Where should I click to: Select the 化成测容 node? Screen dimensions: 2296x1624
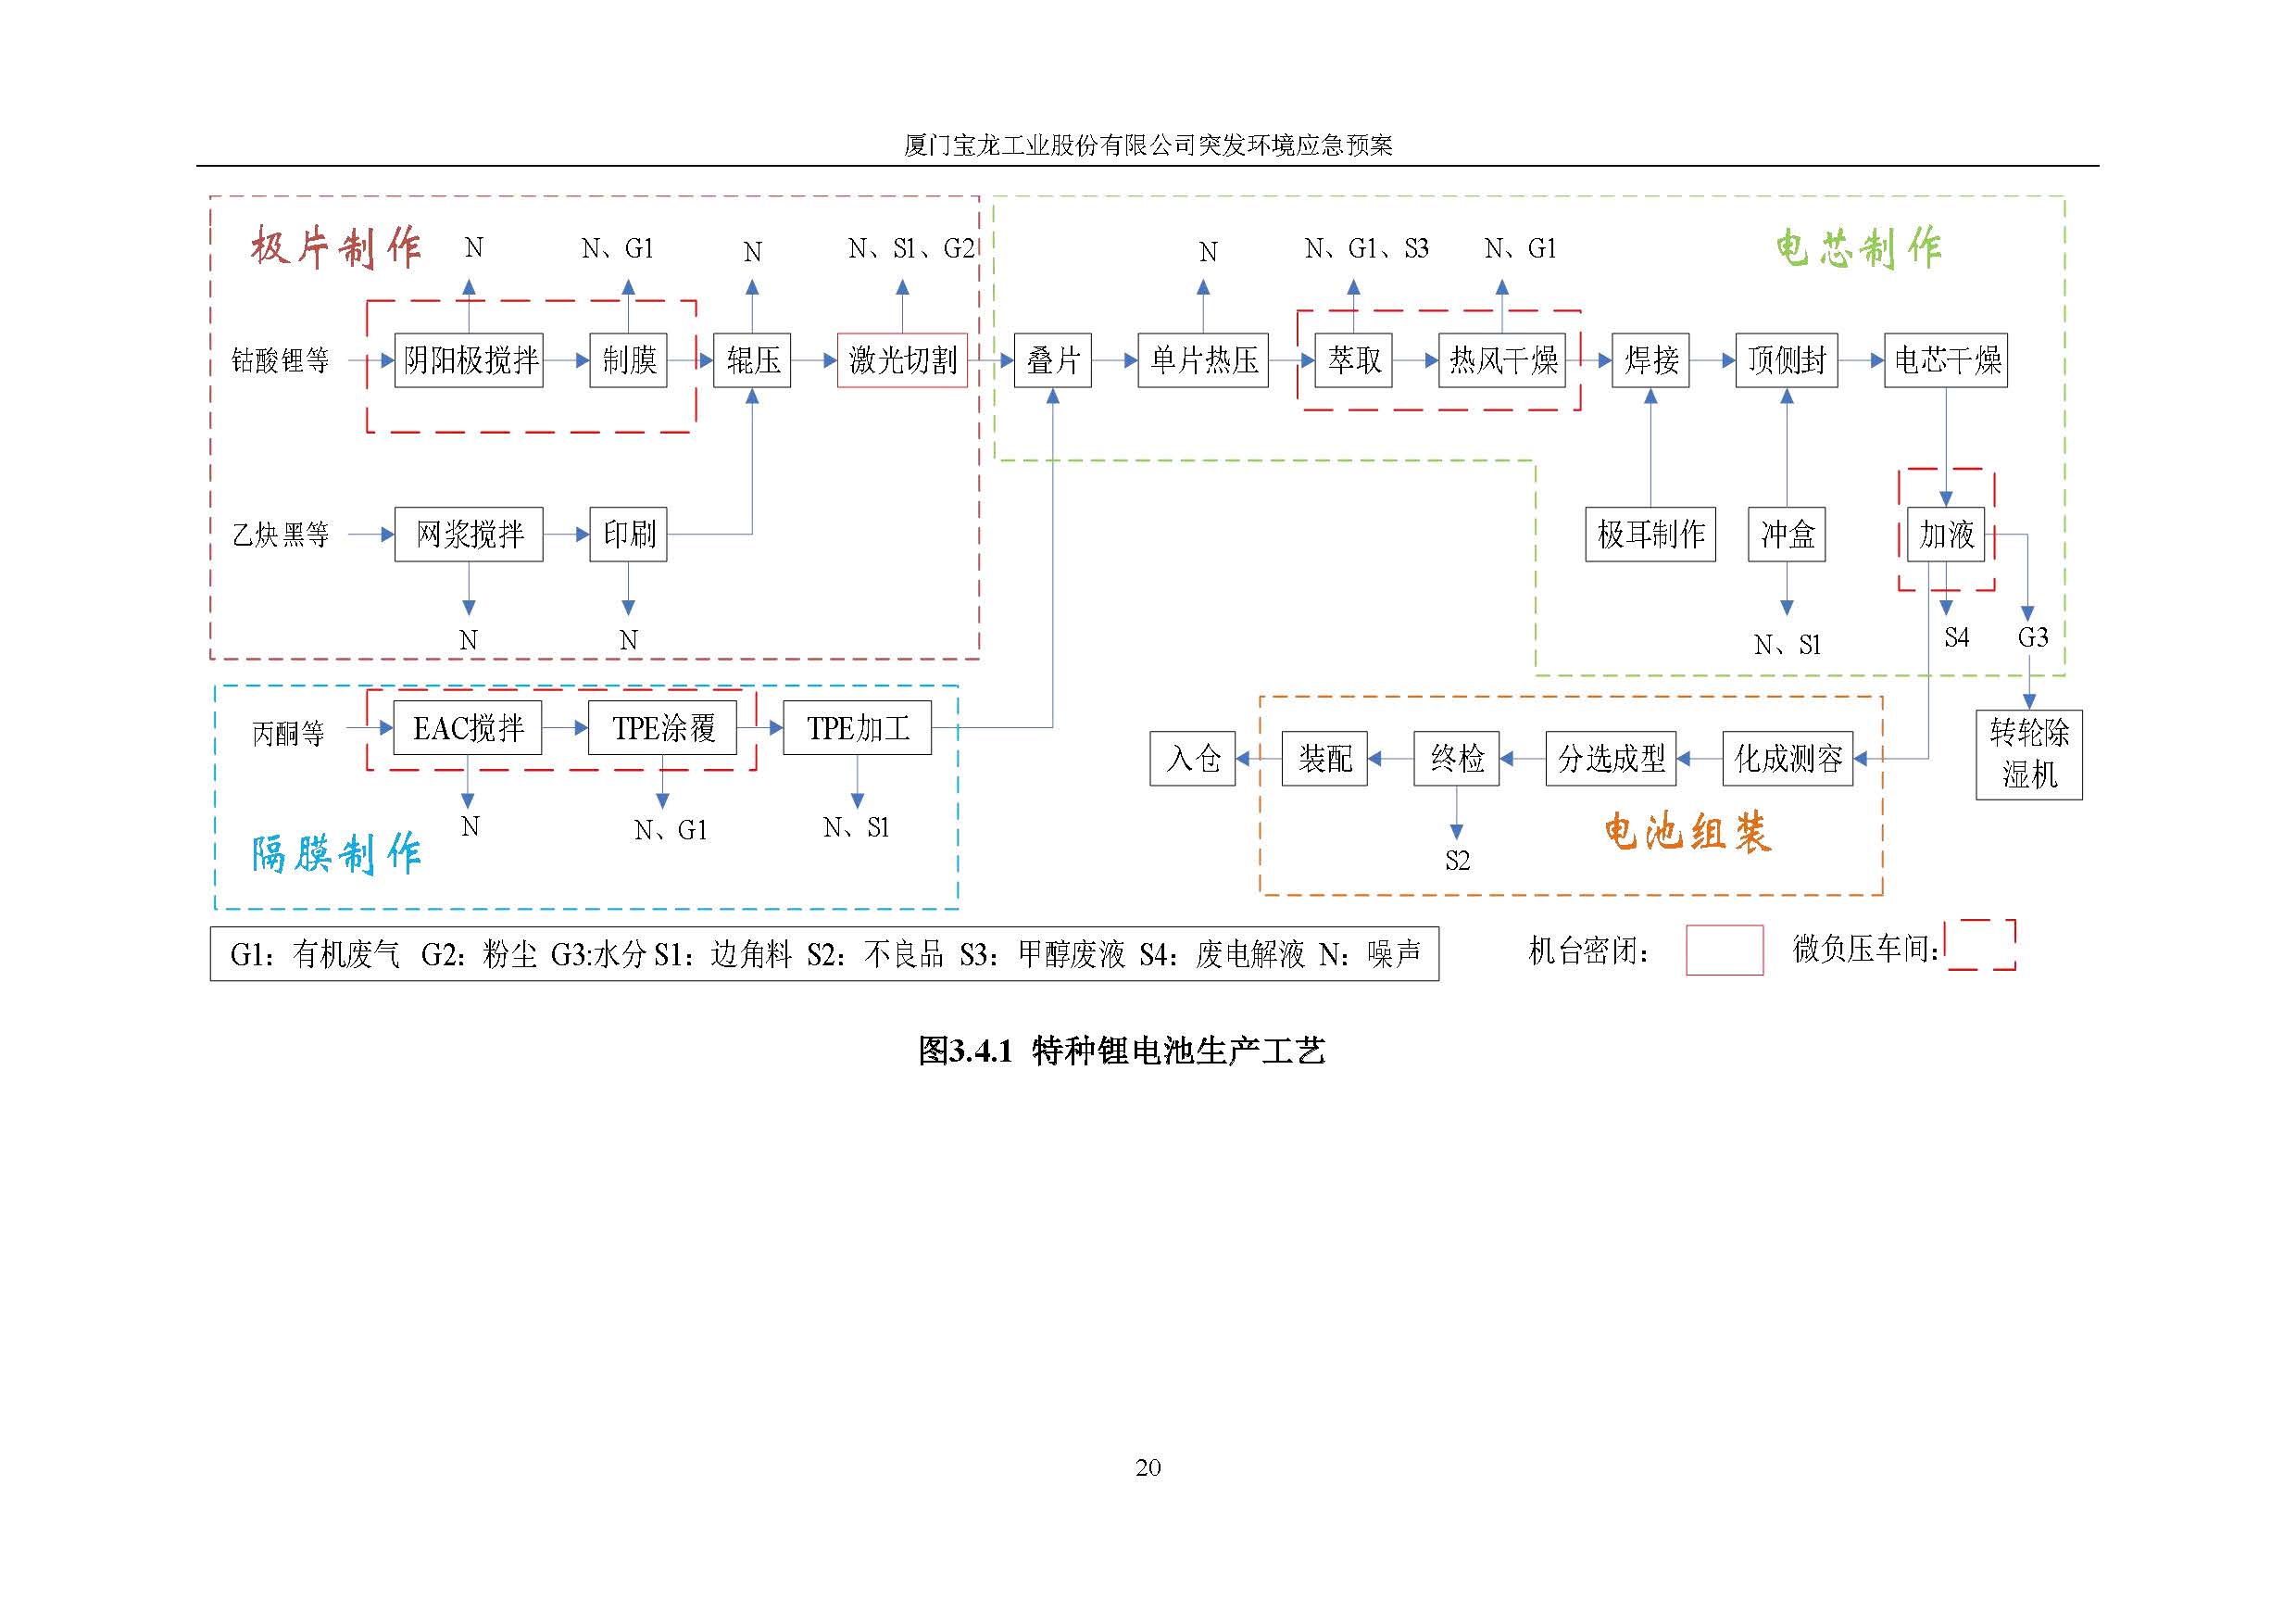coord(1787,758)
